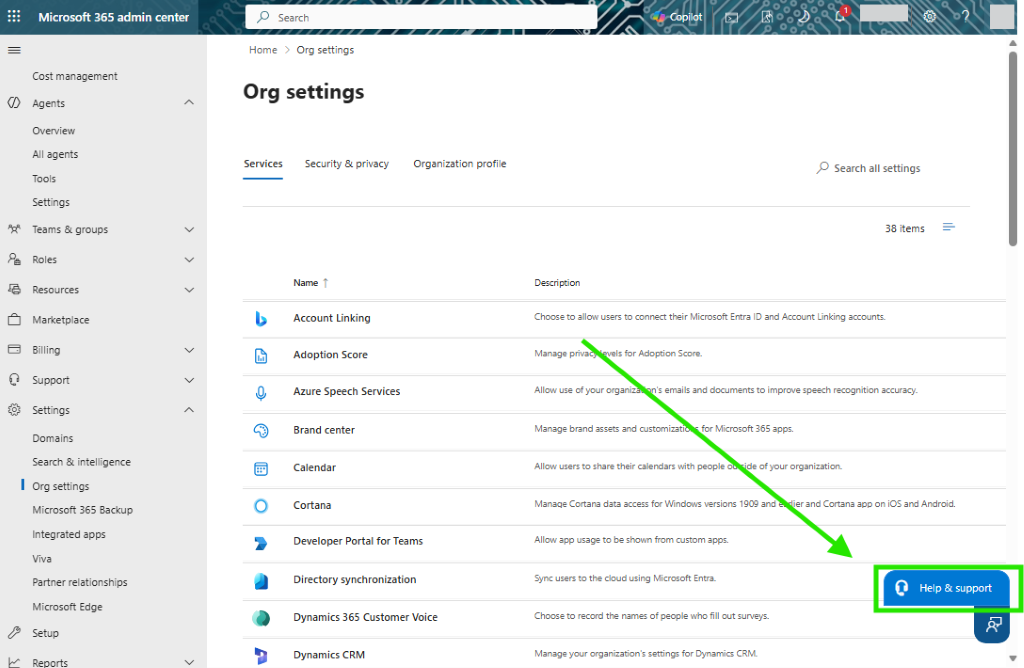Viewport: 1024px width, 668px height.
Task: Launch the Cloud Shell terminal icon
Action: pyautogui.click(x=731, y=18)
